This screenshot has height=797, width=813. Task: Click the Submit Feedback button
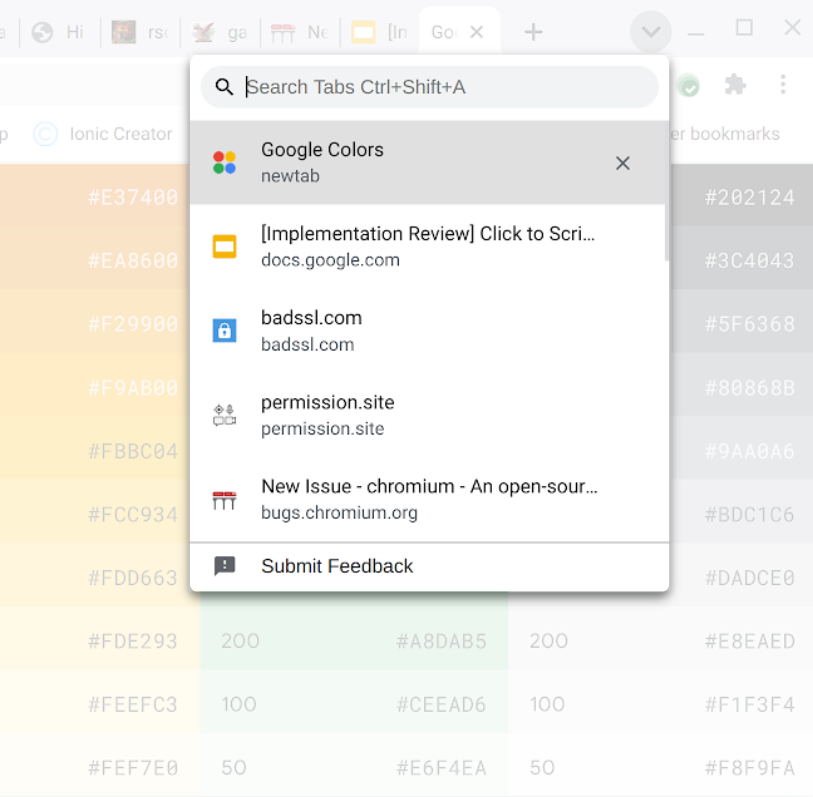coord(337,566)
